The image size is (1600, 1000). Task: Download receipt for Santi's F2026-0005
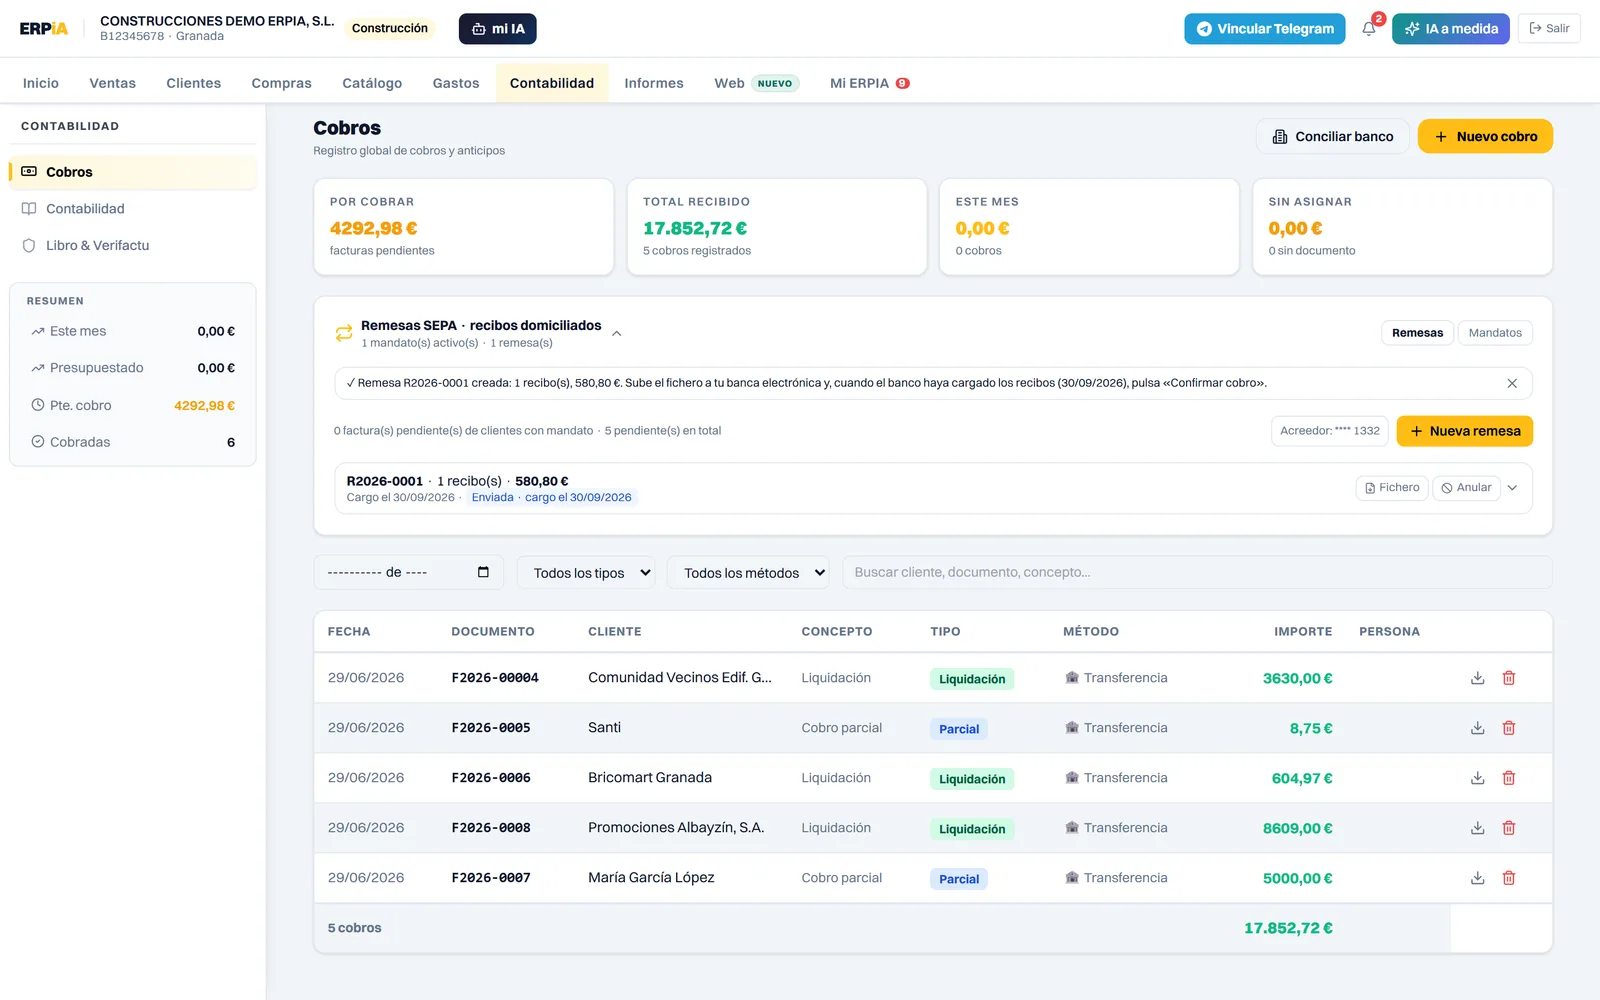tap(1477, 728)
